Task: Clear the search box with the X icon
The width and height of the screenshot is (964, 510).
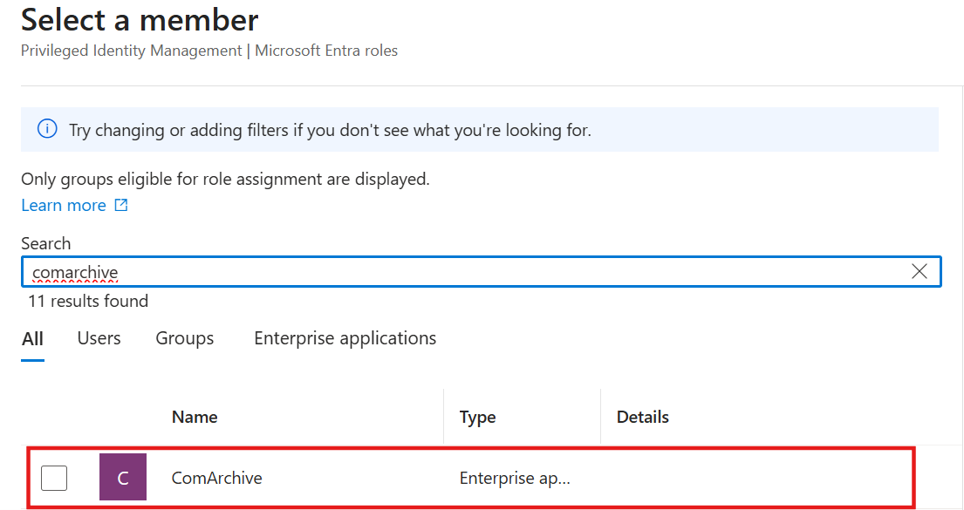Action: tap(919, 272)
